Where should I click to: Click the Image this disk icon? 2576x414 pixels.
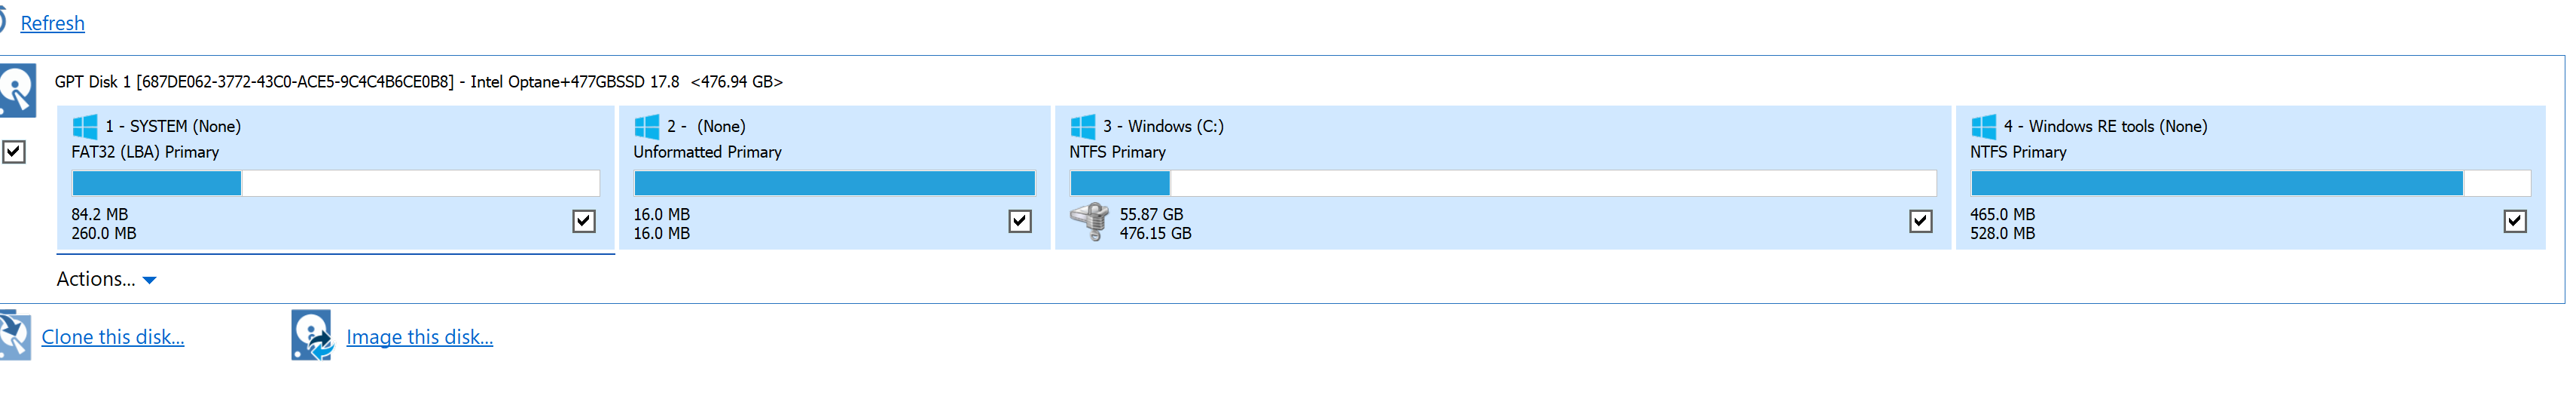tap(312, 336)
